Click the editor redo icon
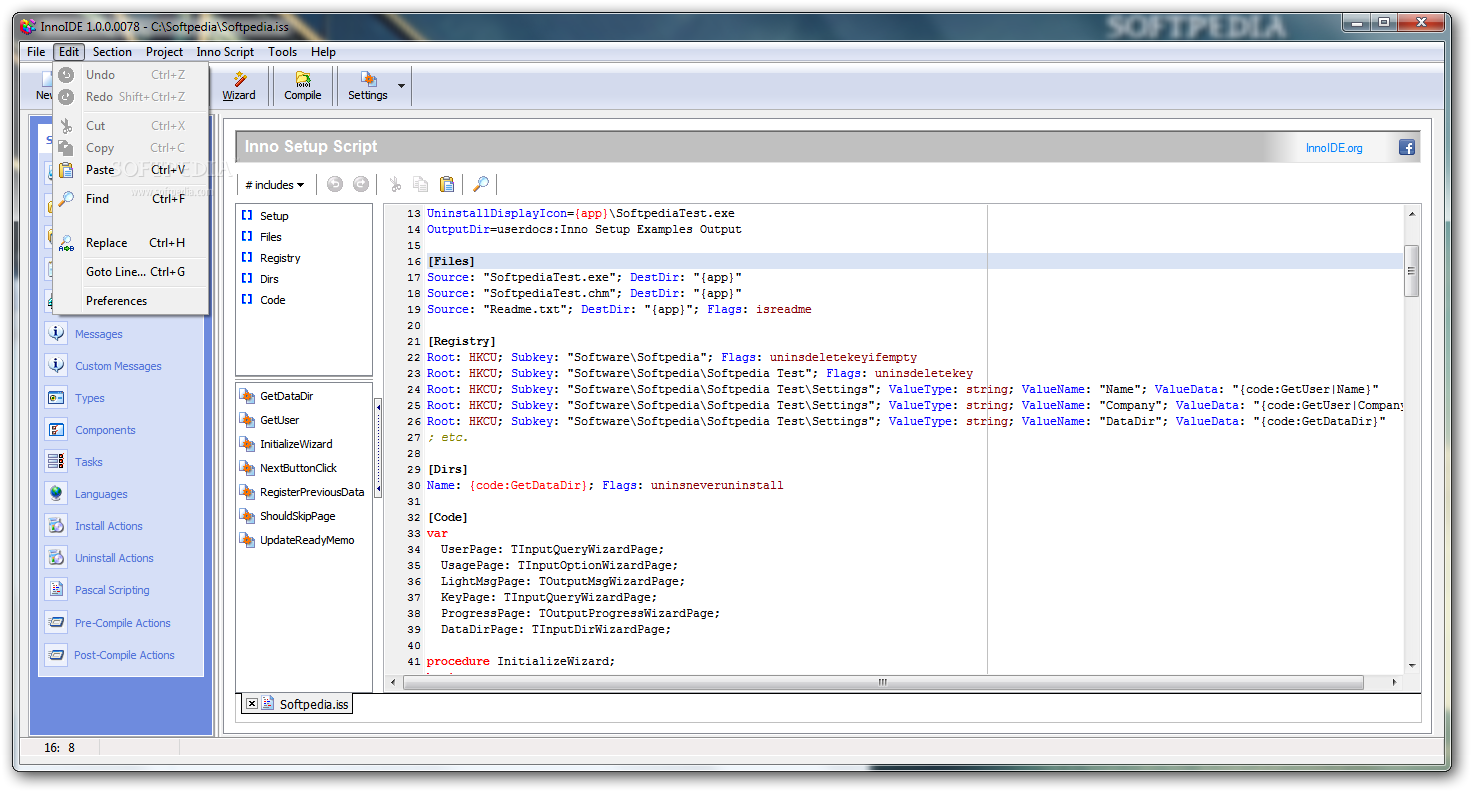 tap(361, 184)
